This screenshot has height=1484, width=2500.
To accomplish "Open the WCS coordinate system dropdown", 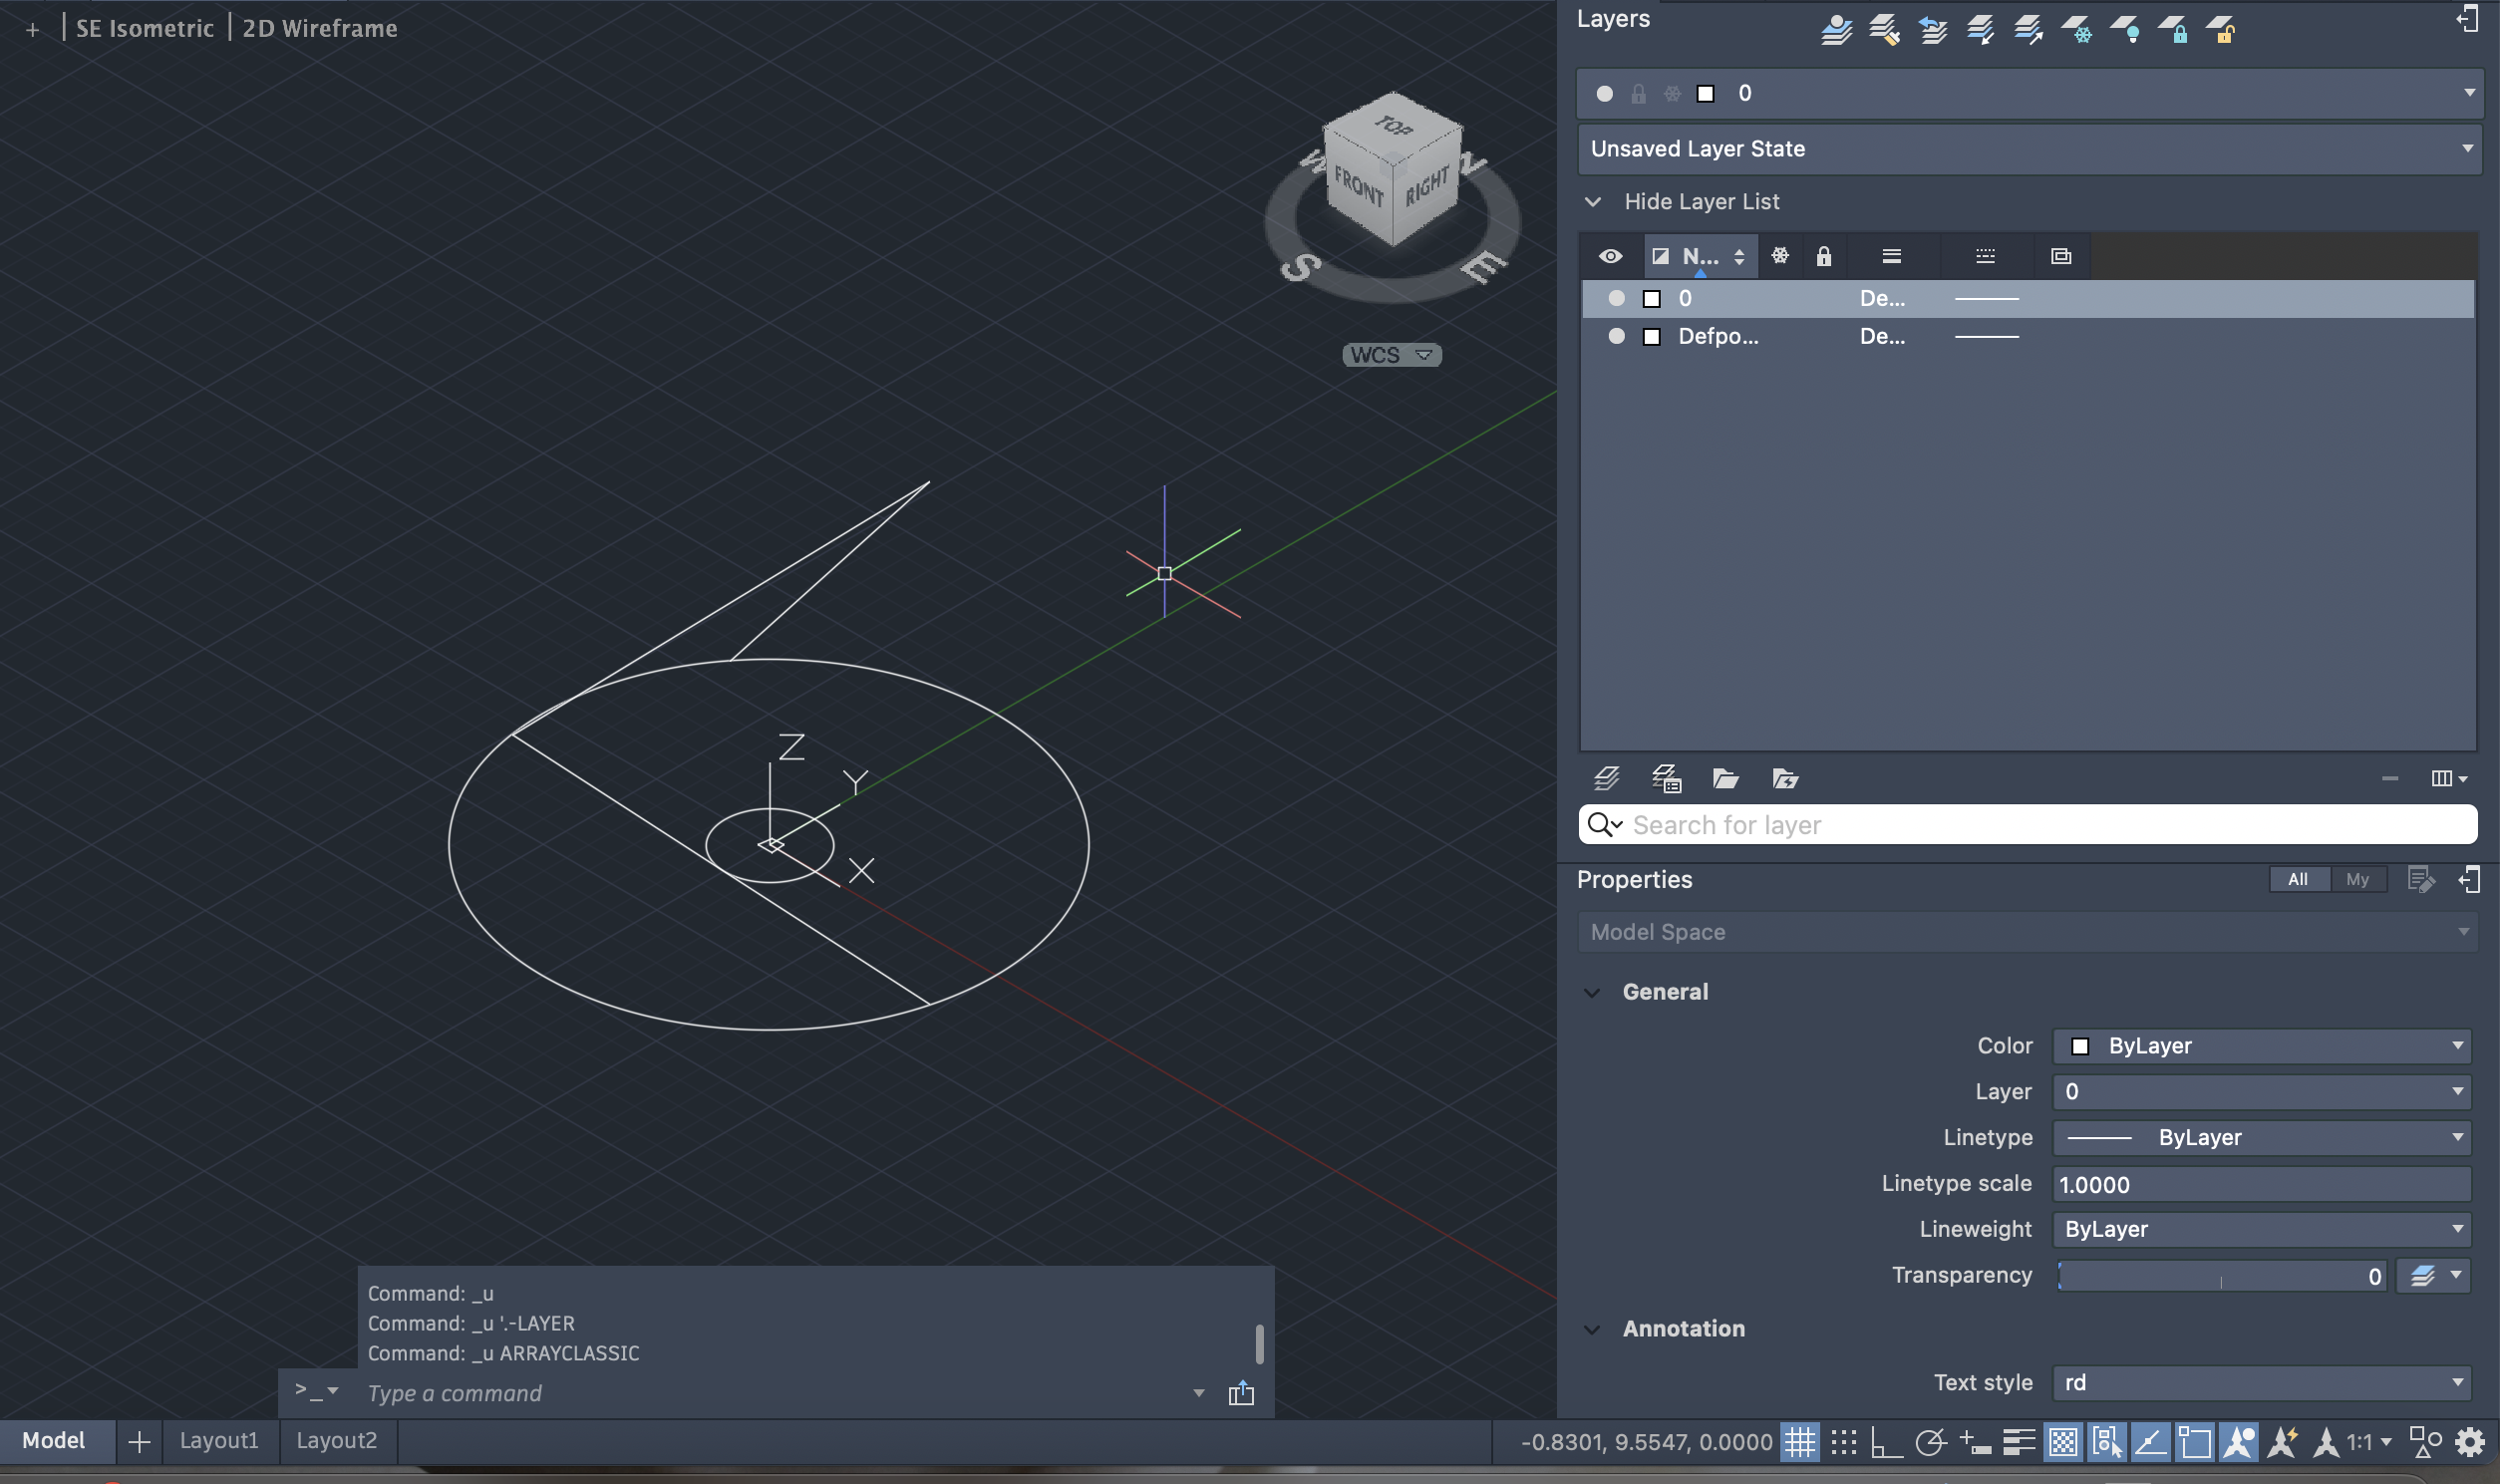I will [x=1391, y=355].
